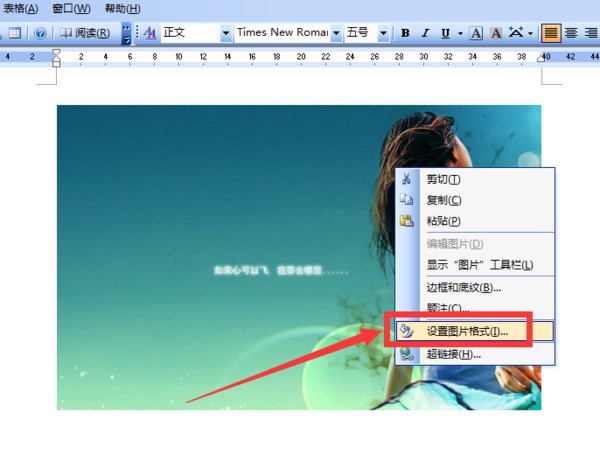Apply character shading with the shaded A icon
Screen dimensions: 600x454
pos(495,33)
